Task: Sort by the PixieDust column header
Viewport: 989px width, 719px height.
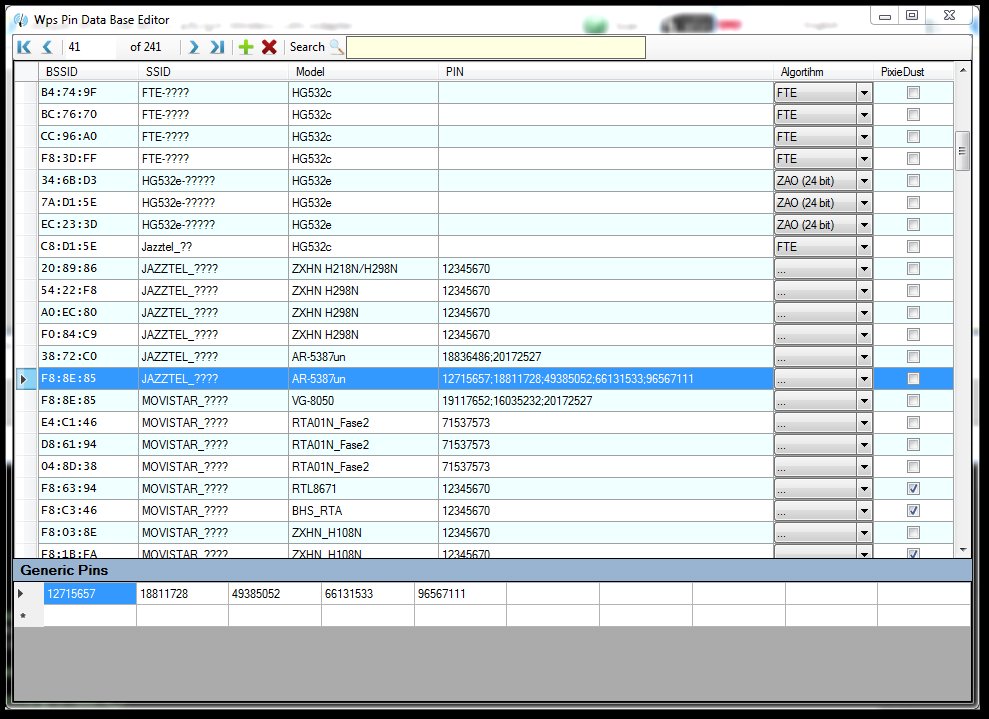Action: [x=913, y=72]
